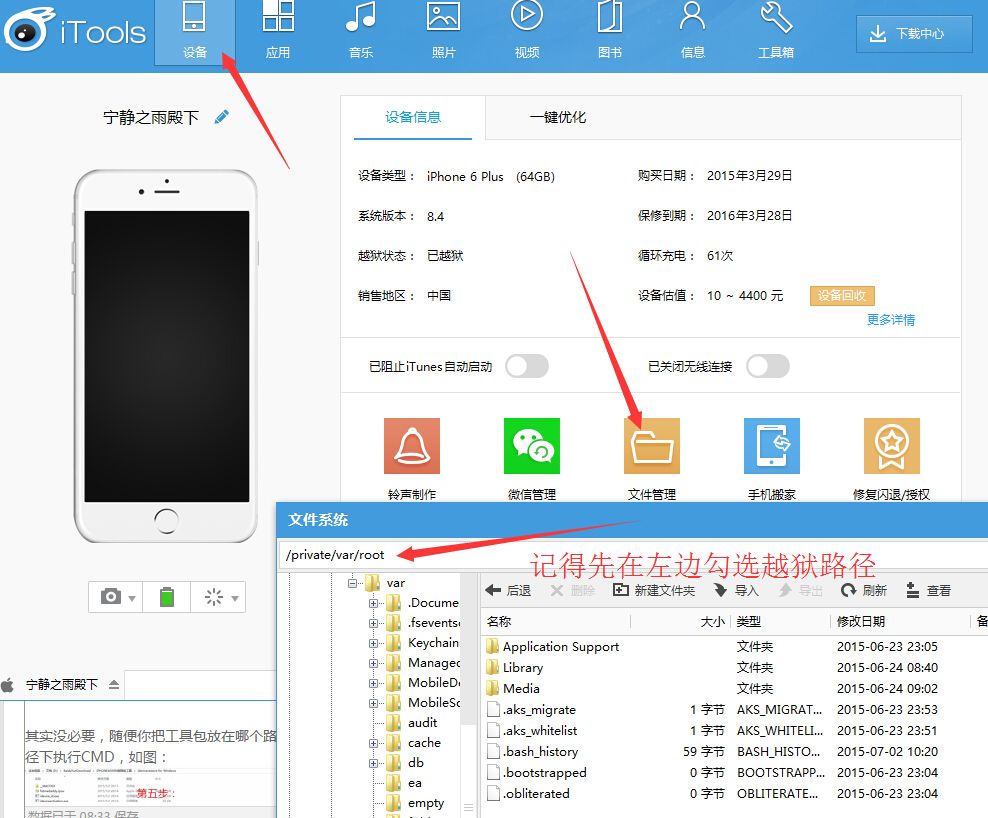This screenshot has width=988, height=818.
Task: Open the 照片 (Photos) tab
Action: tap(444, 32)
